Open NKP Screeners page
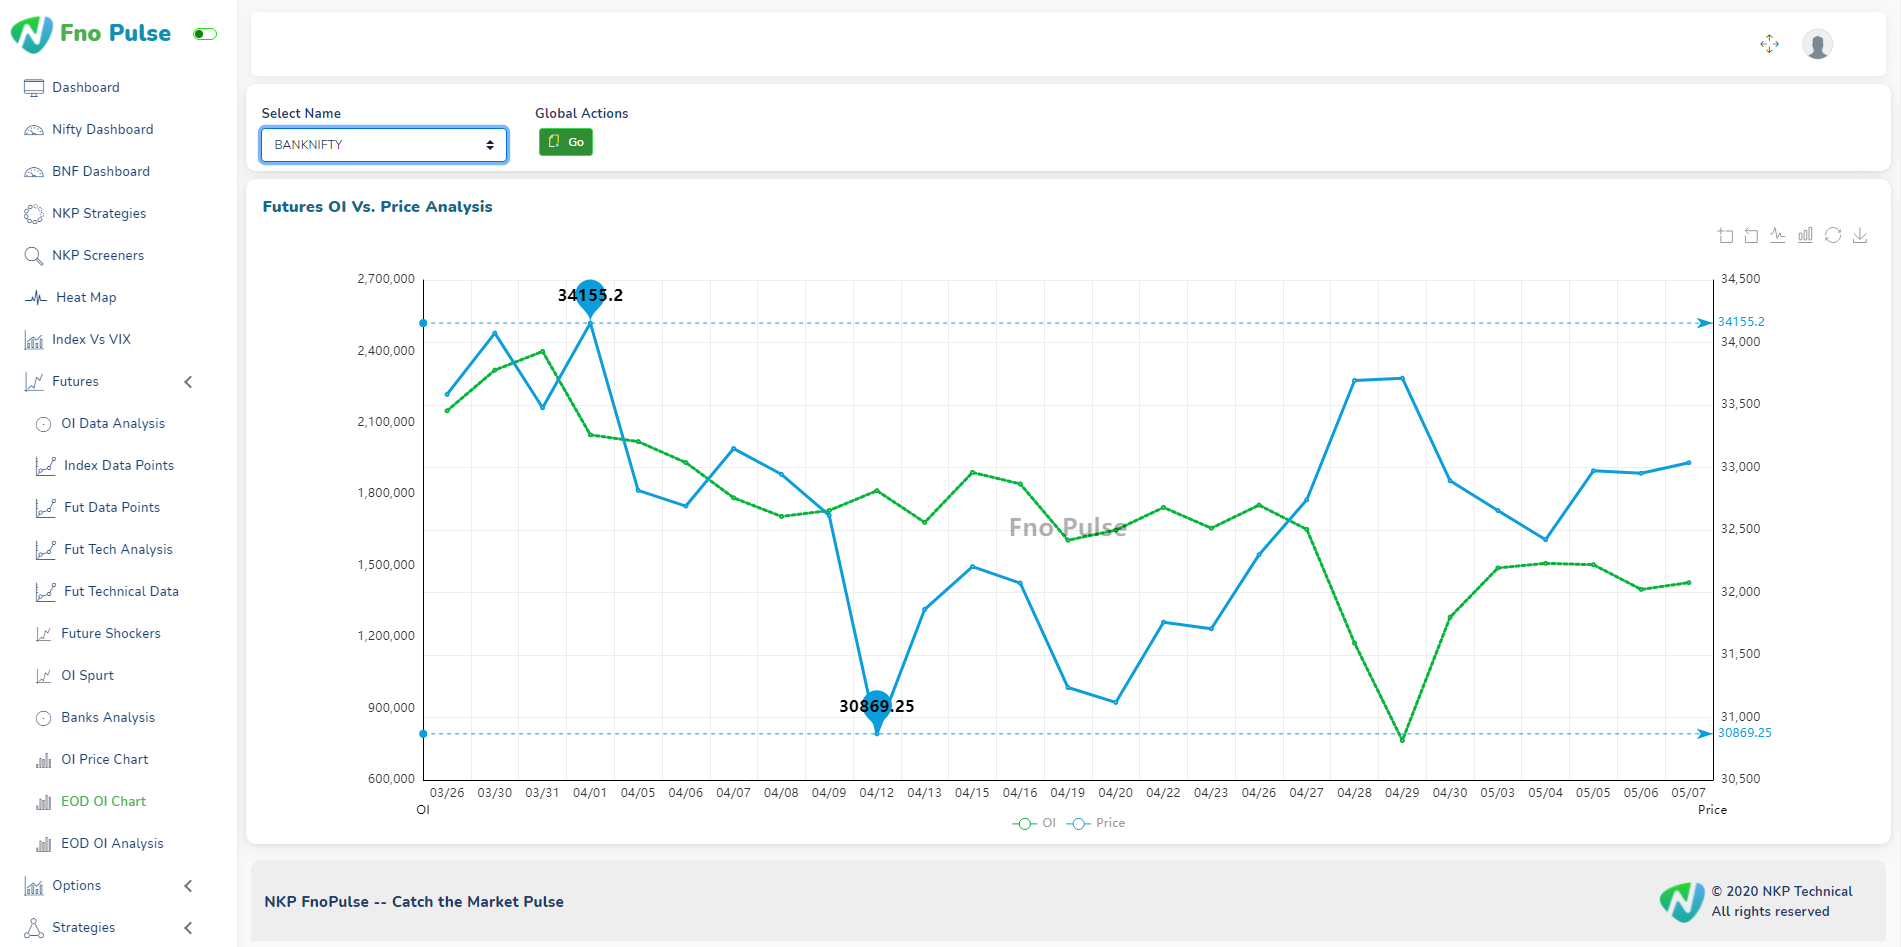Image resolution: width=1901 pixels, height=947 pixels. [x=98, y=255]
